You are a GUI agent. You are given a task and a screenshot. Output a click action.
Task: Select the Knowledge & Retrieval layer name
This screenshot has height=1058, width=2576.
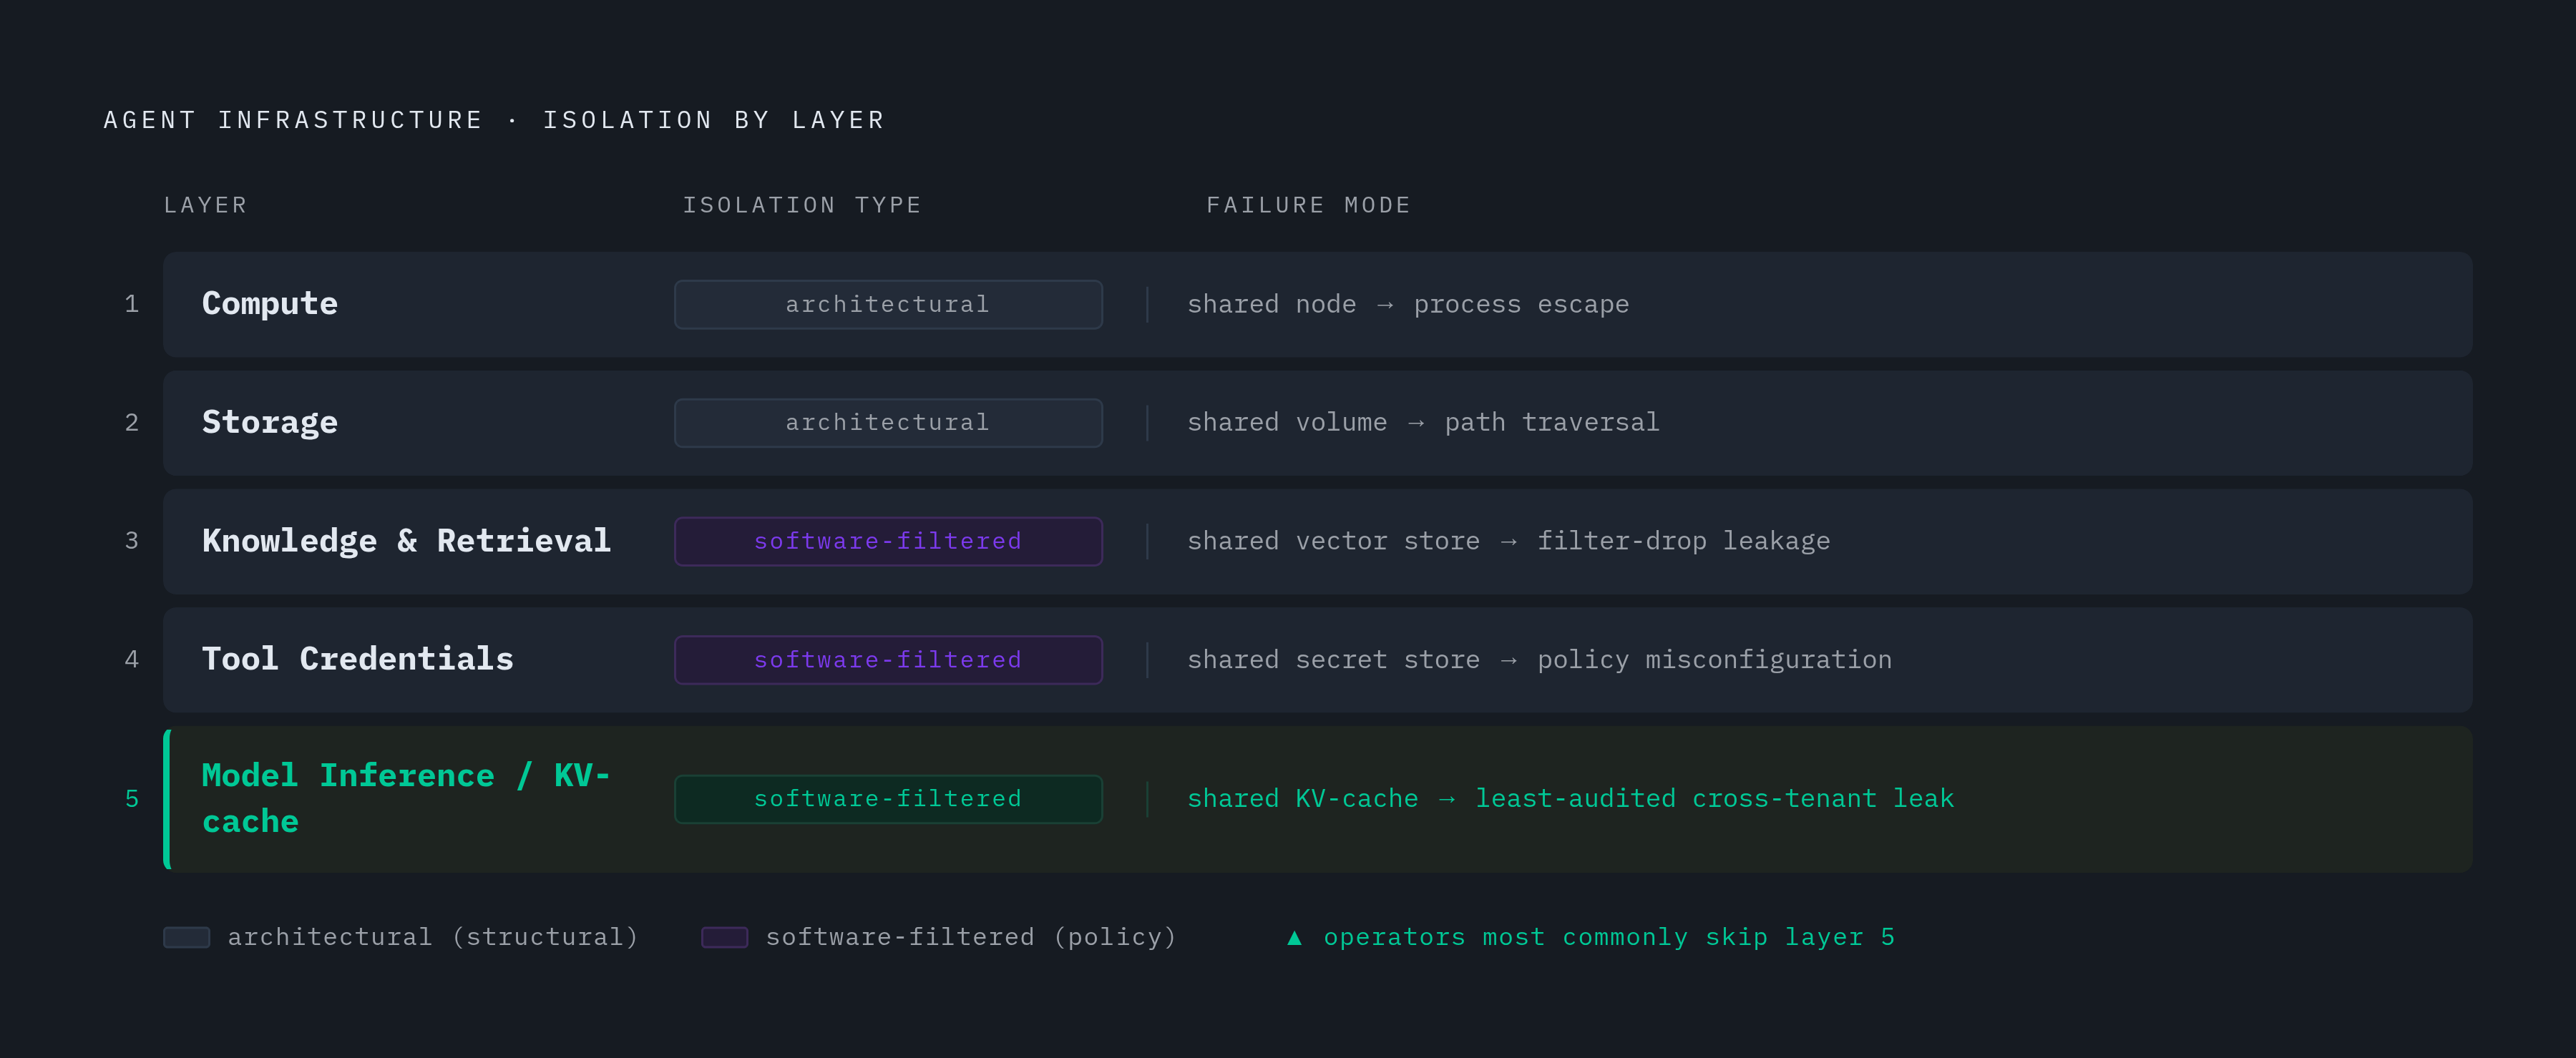406,541
